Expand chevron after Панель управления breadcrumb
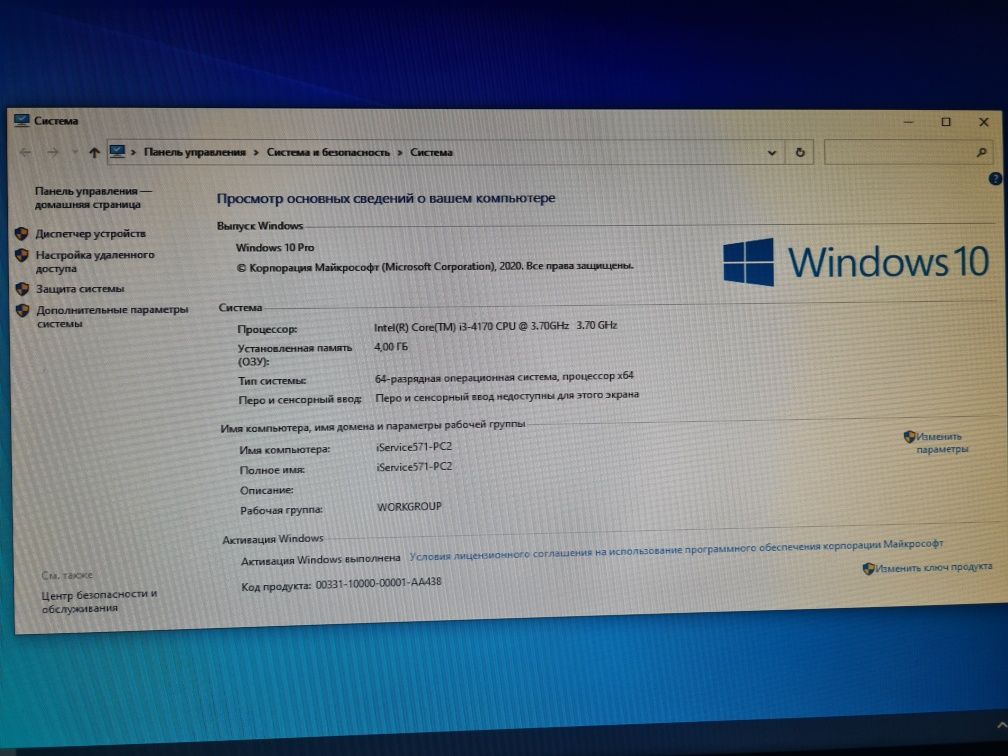 tap(256, 152)
